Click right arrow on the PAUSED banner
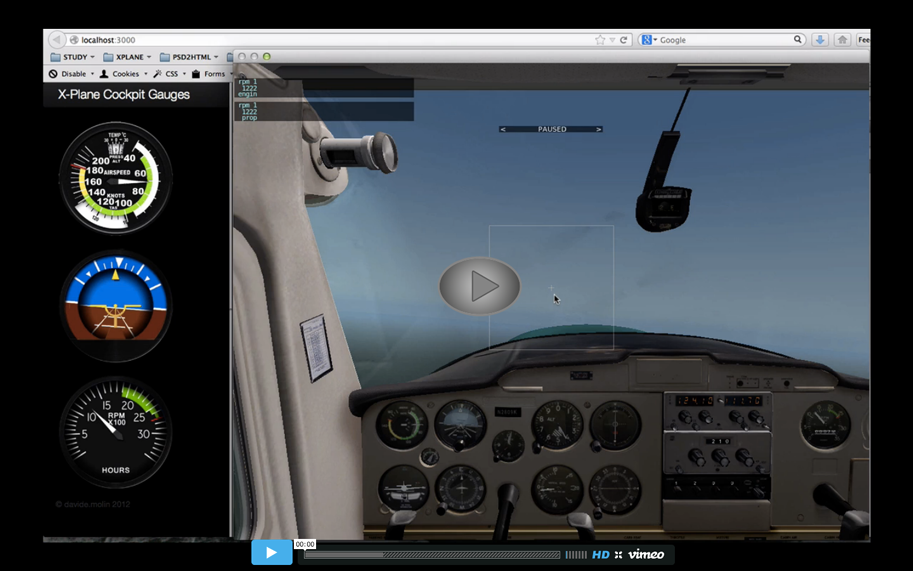Viewport: 913px width, 571px height. [599, 129]
